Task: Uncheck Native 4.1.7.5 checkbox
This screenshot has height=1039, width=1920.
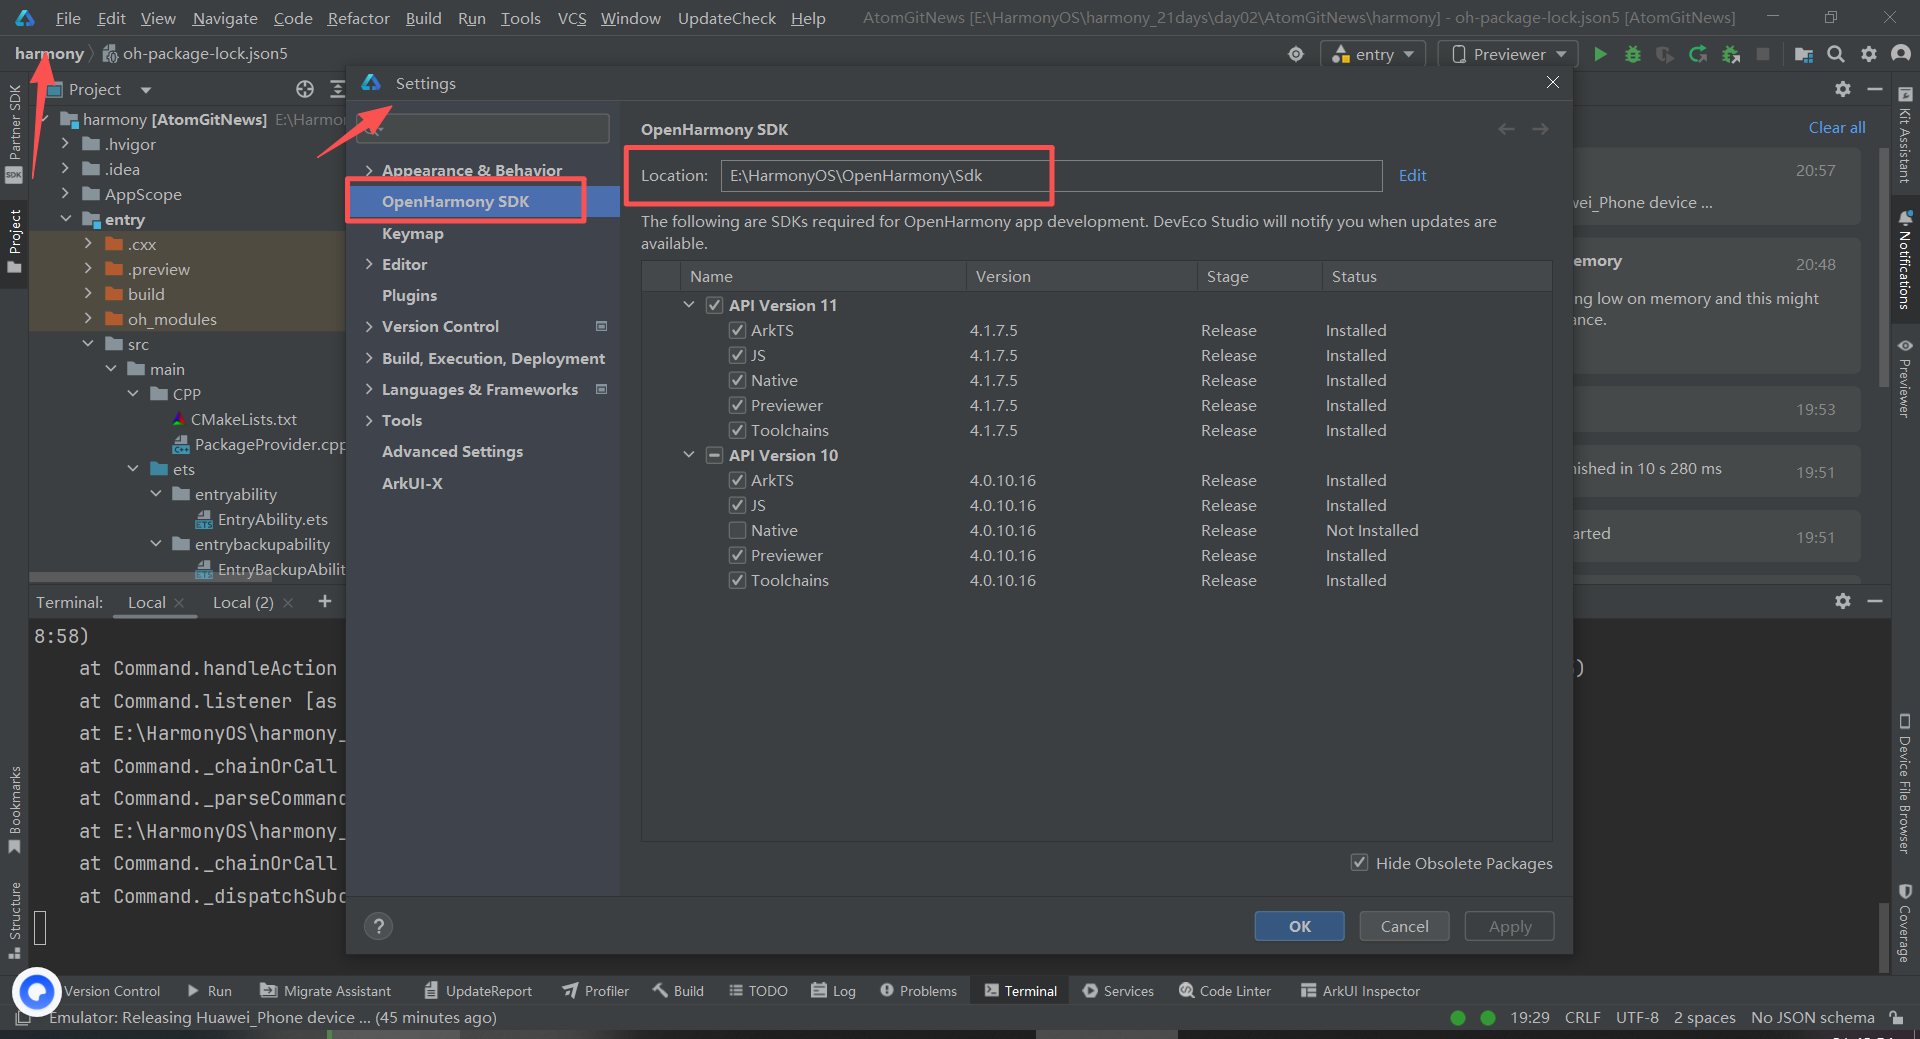Action: [x=737, y=380]
